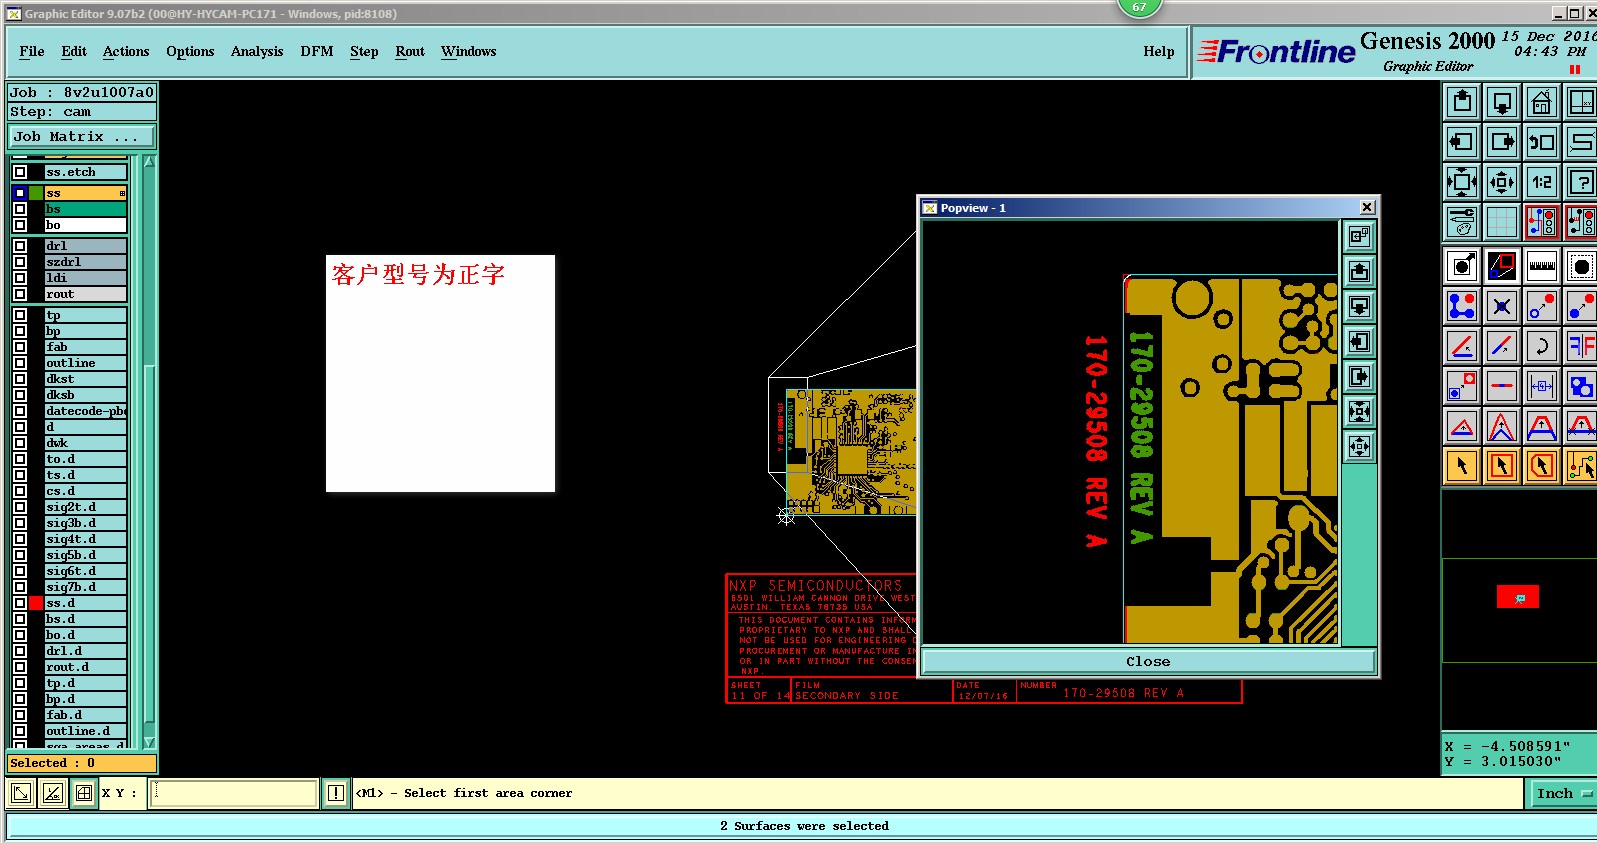Click the red color swatch beside ss.d layer
The height and width of the screenshot is (843, 1597).
pos(36,603)
